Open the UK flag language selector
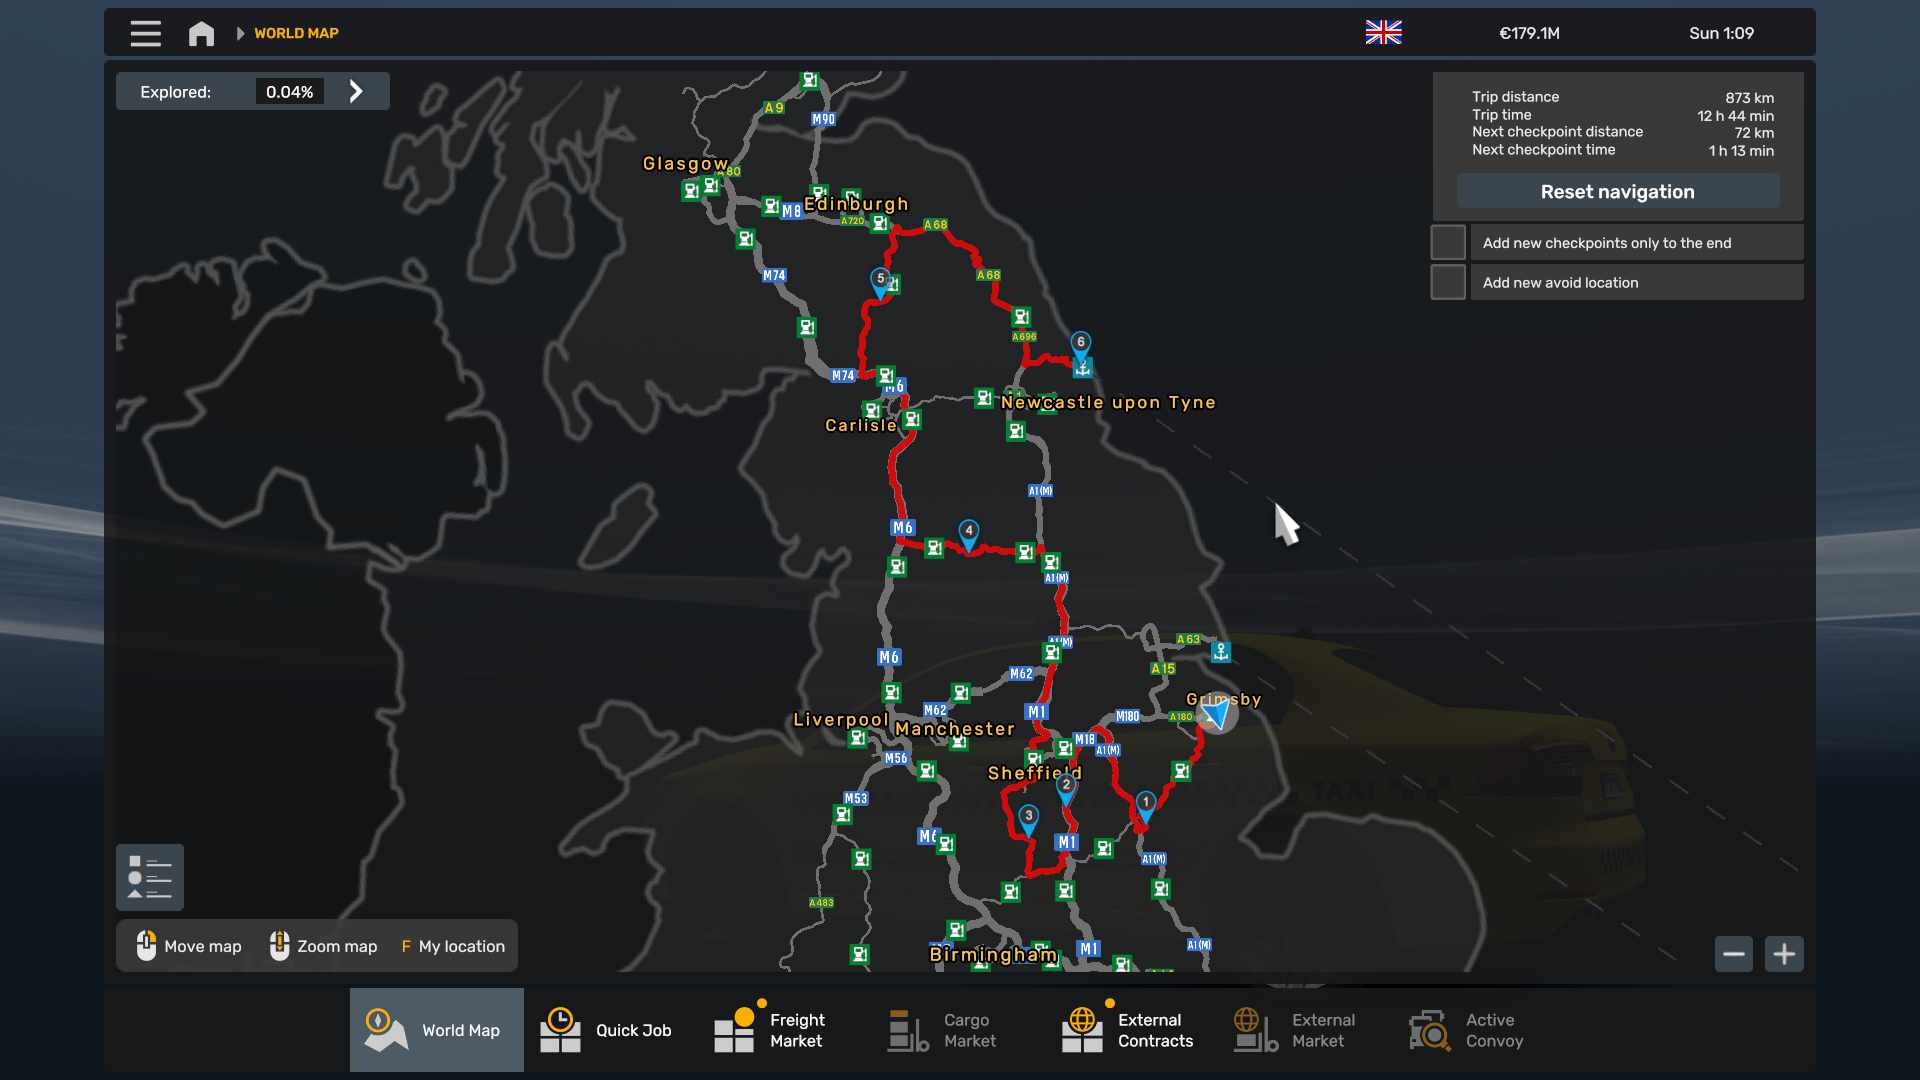Screen dimensions: 1920x1080 tap(1383, 33)
